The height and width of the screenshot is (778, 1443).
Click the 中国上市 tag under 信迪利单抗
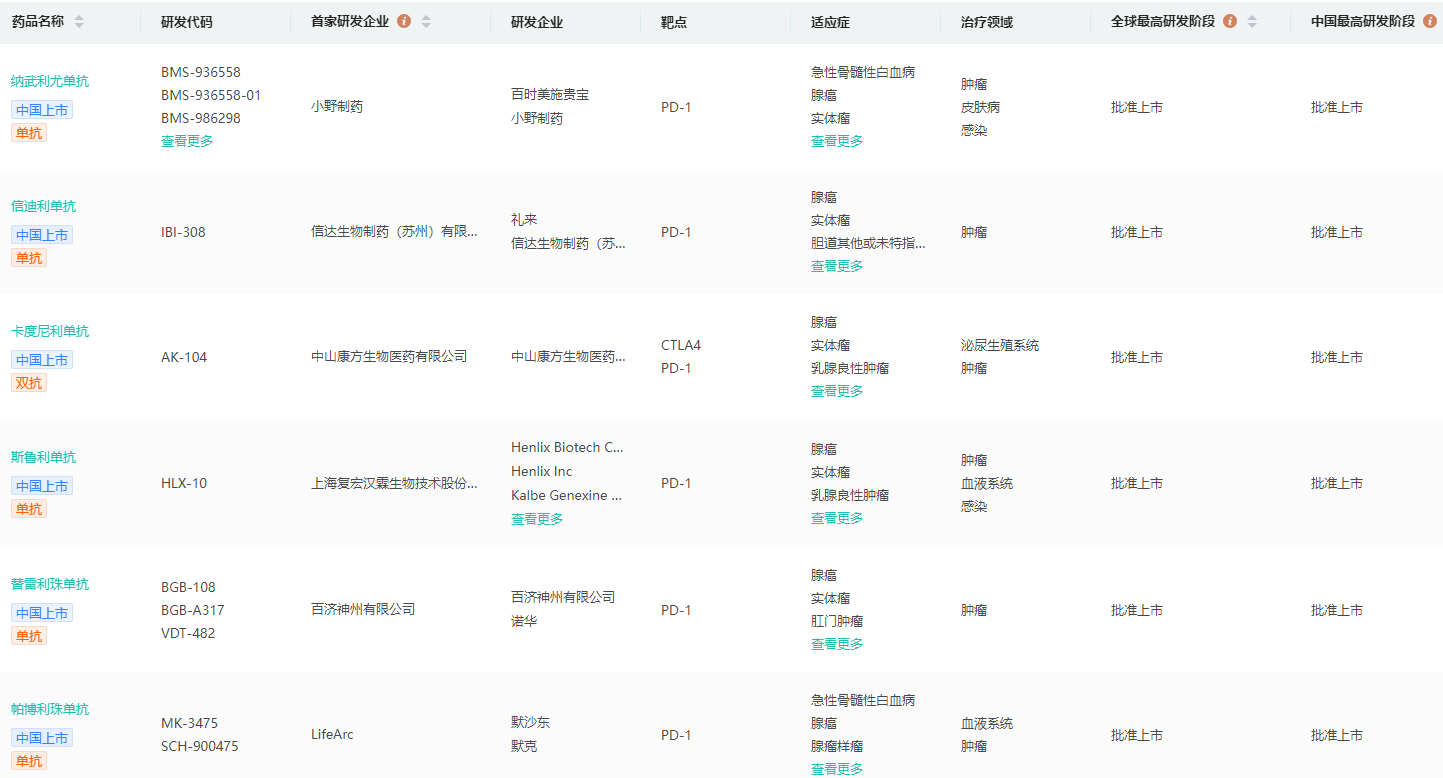click(42, 235)
